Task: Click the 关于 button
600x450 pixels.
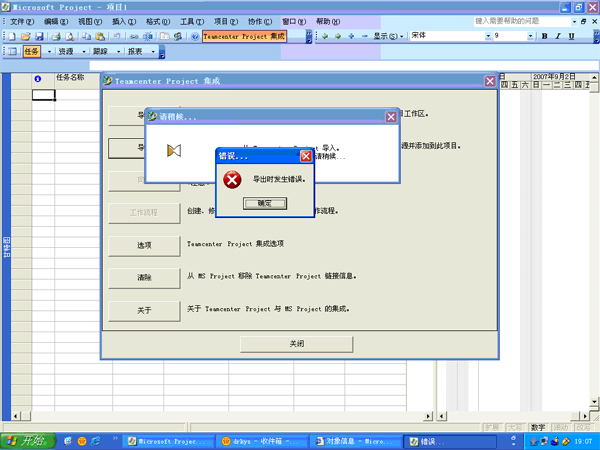Action: [144, 310]
